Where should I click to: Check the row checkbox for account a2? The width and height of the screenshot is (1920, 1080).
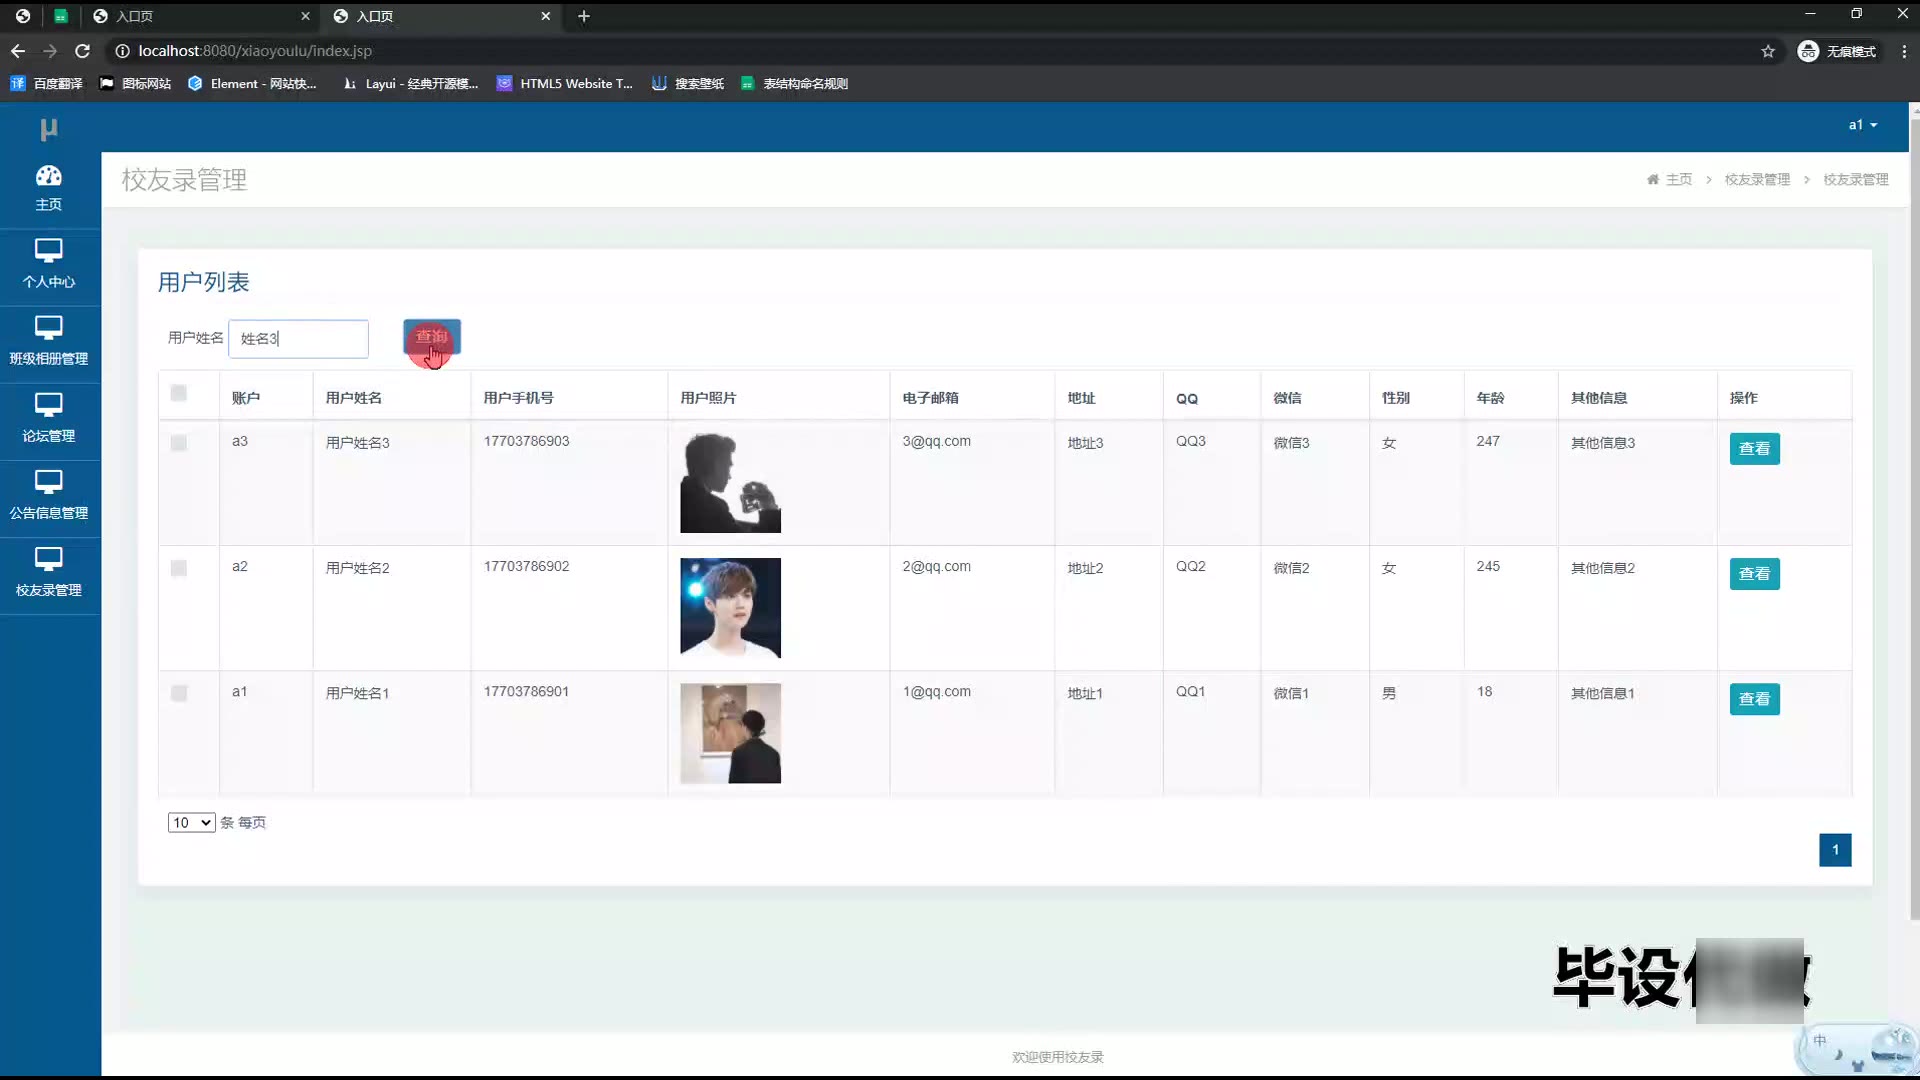click(179, 568)
